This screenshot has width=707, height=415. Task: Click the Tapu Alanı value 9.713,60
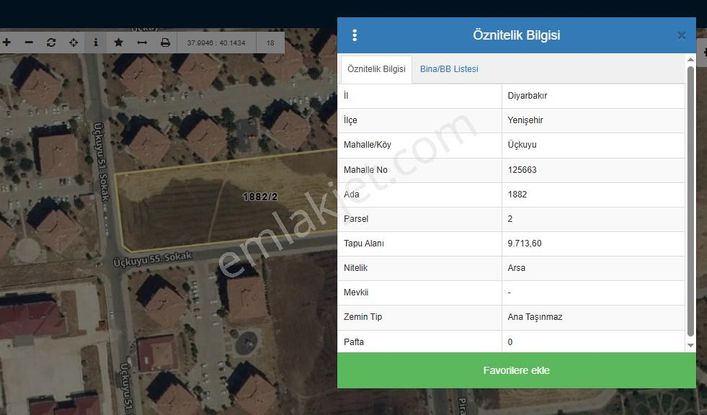(x=524, y=244)
